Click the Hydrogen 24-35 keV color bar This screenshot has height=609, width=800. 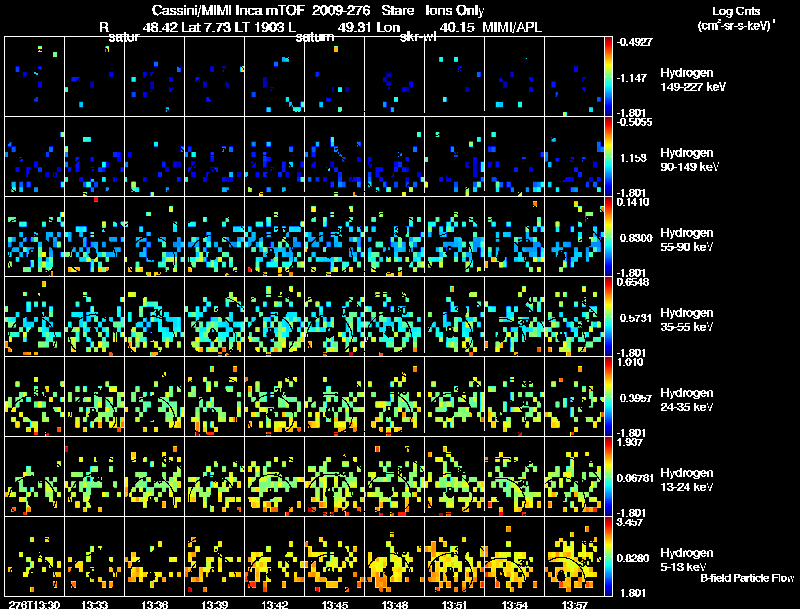click(608, 396)
